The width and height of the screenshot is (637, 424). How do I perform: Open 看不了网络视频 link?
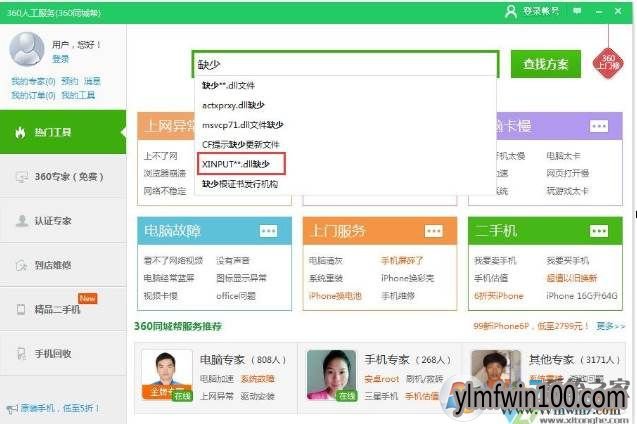173,260
